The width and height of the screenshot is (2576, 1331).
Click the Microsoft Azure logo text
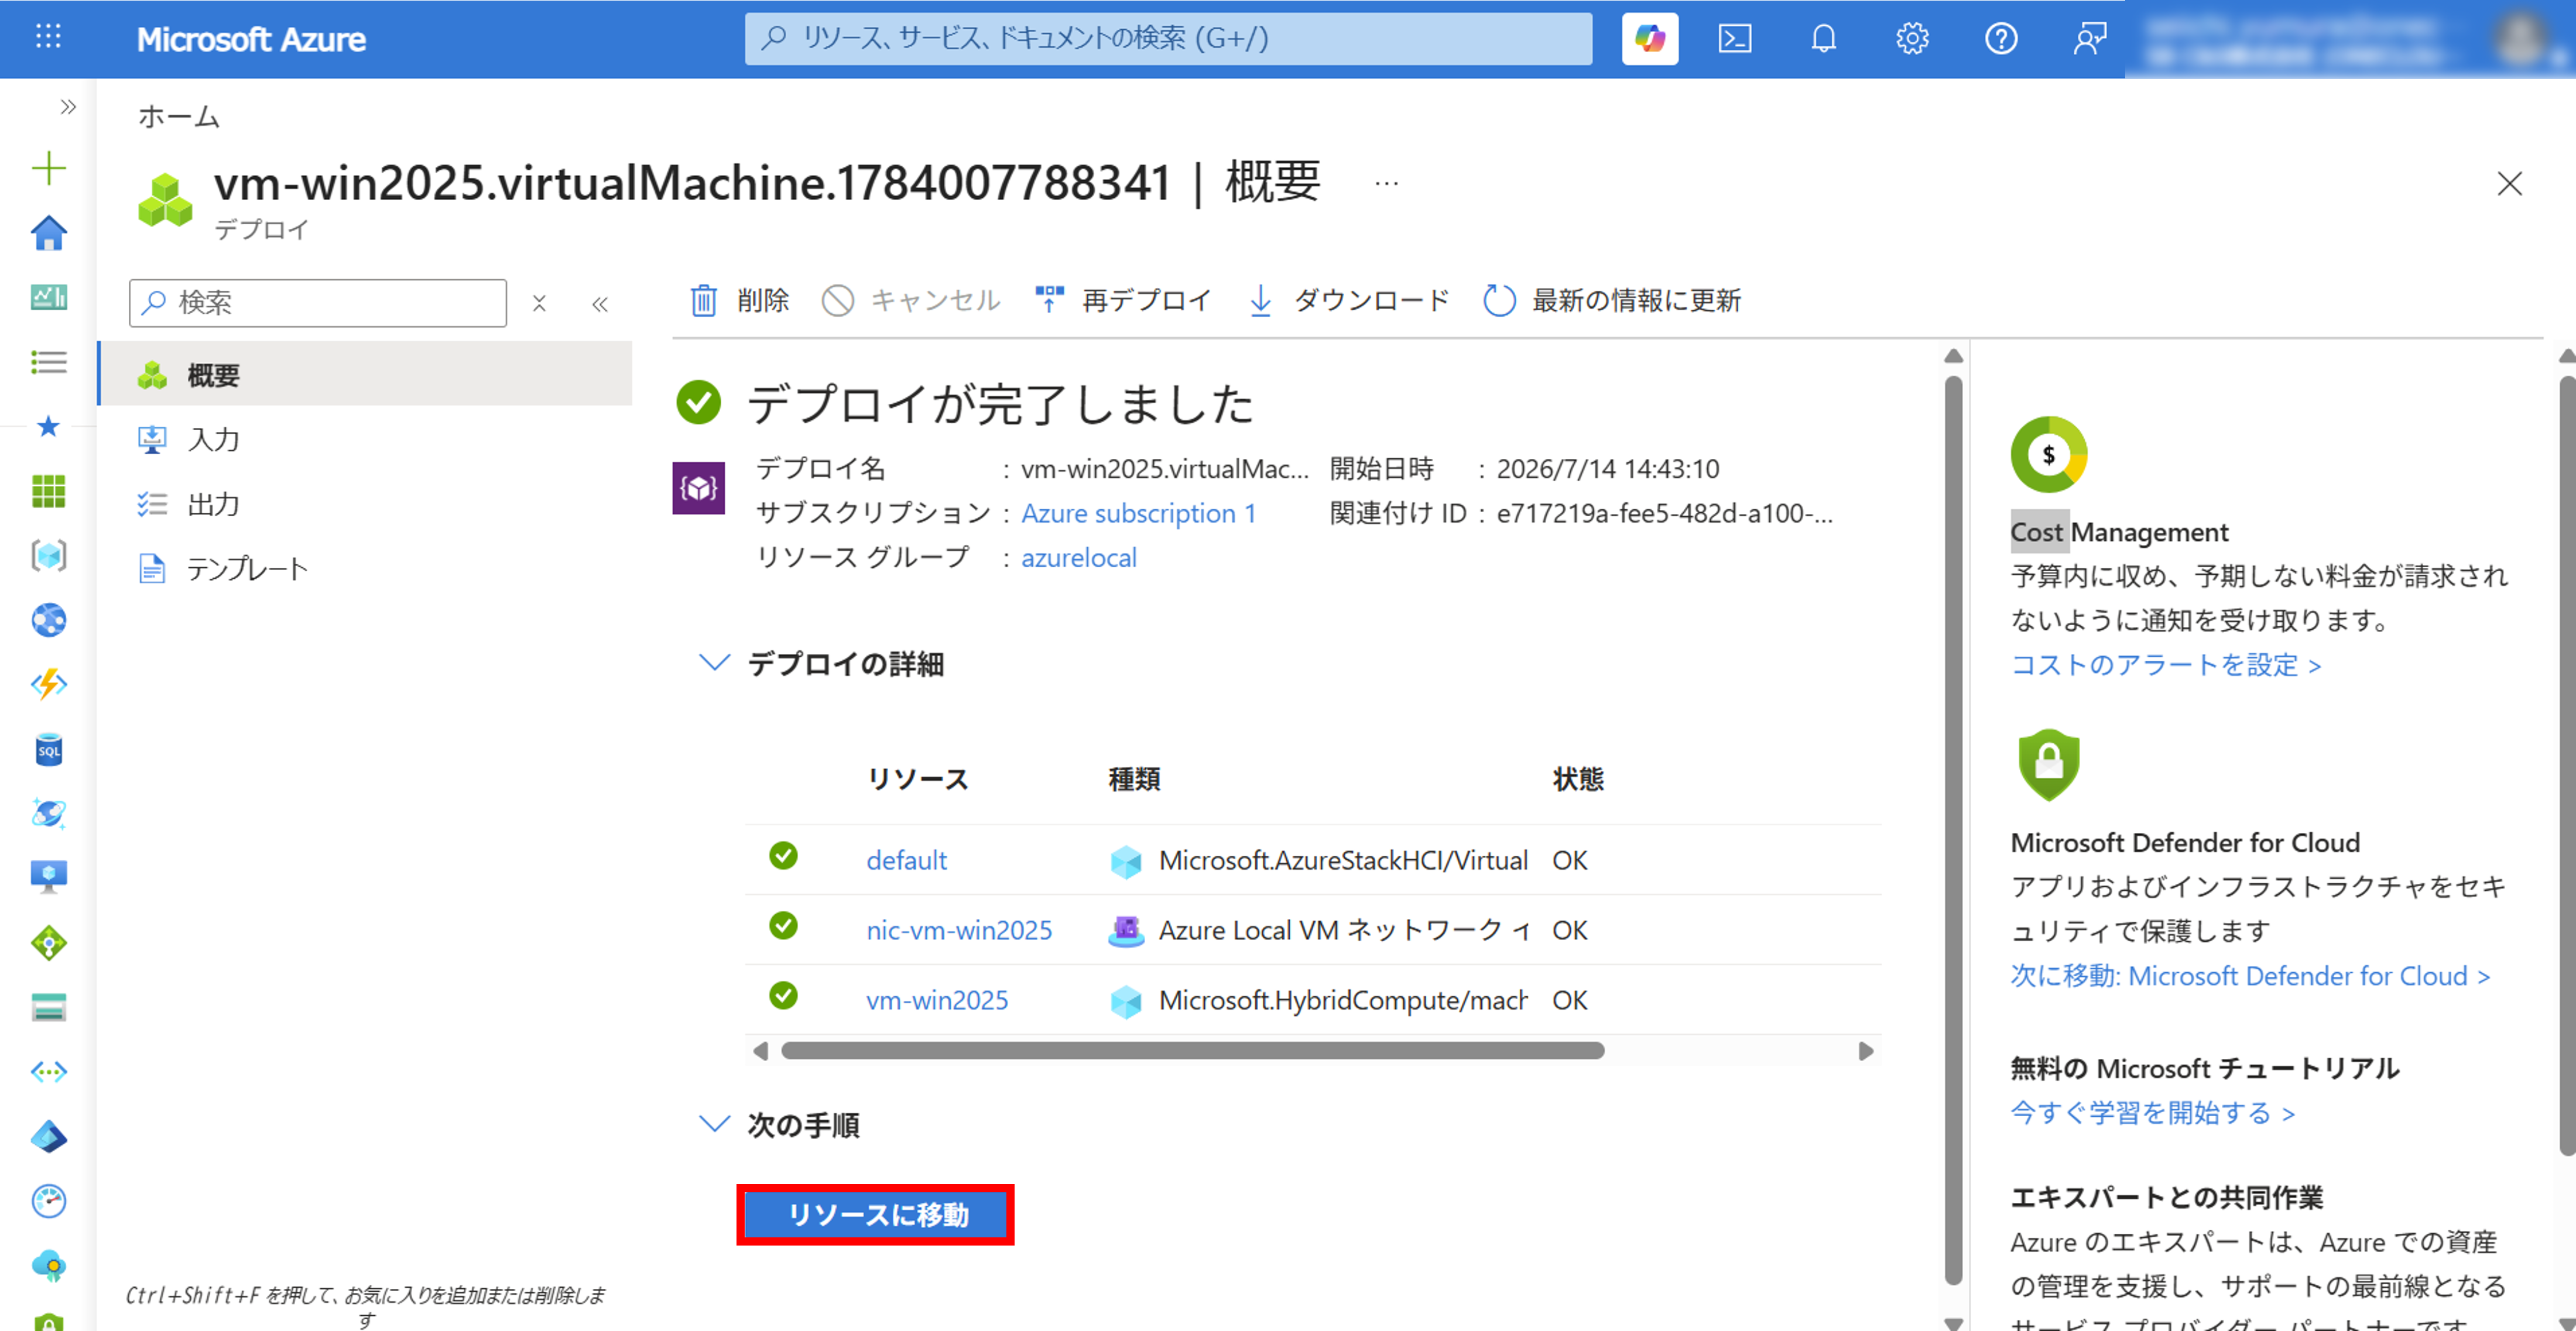tap(251, 39)
